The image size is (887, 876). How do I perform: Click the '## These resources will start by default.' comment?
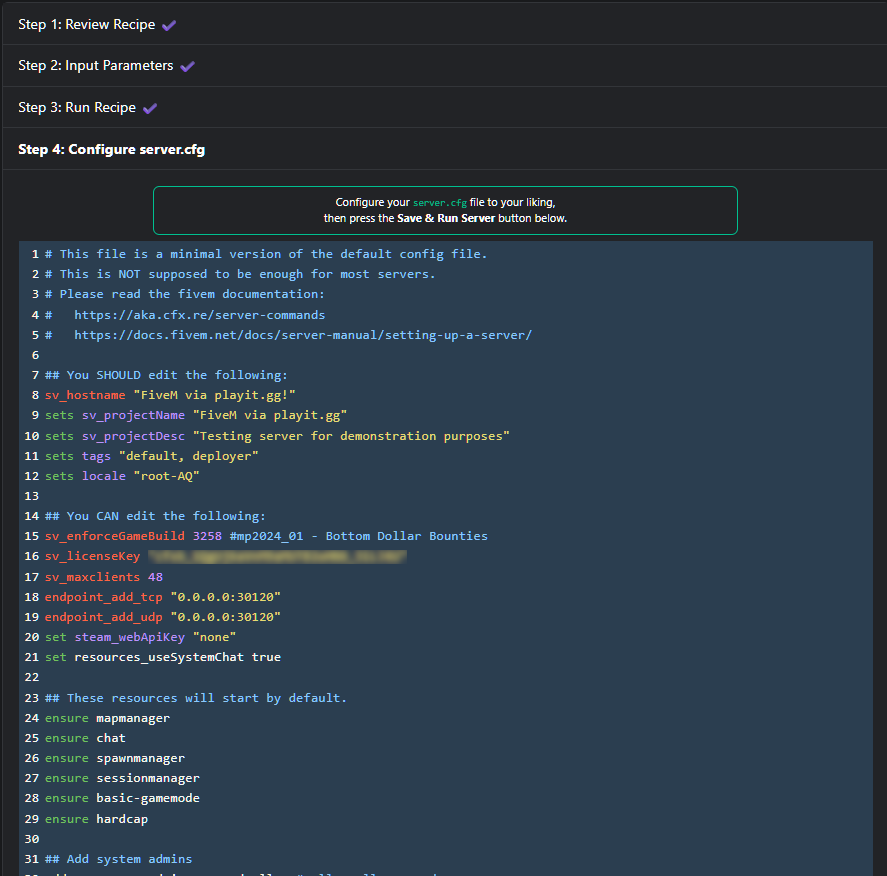(196, 698)
